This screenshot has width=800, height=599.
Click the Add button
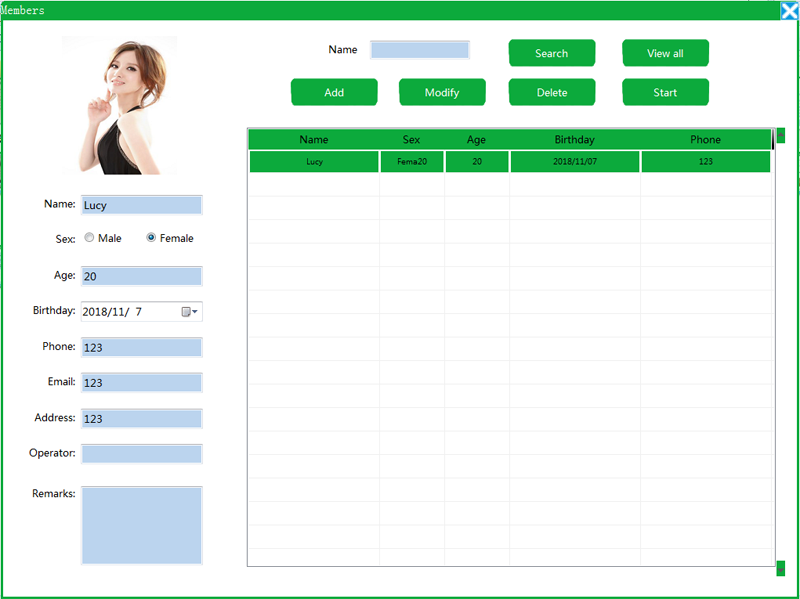pos(334,92)
